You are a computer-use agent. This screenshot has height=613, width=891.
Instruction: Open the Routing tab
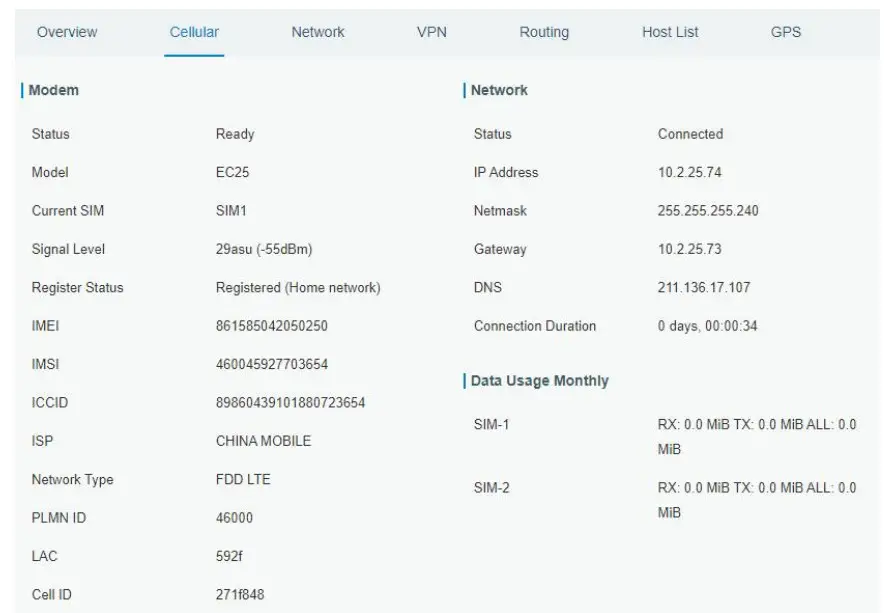pos(544,32)
